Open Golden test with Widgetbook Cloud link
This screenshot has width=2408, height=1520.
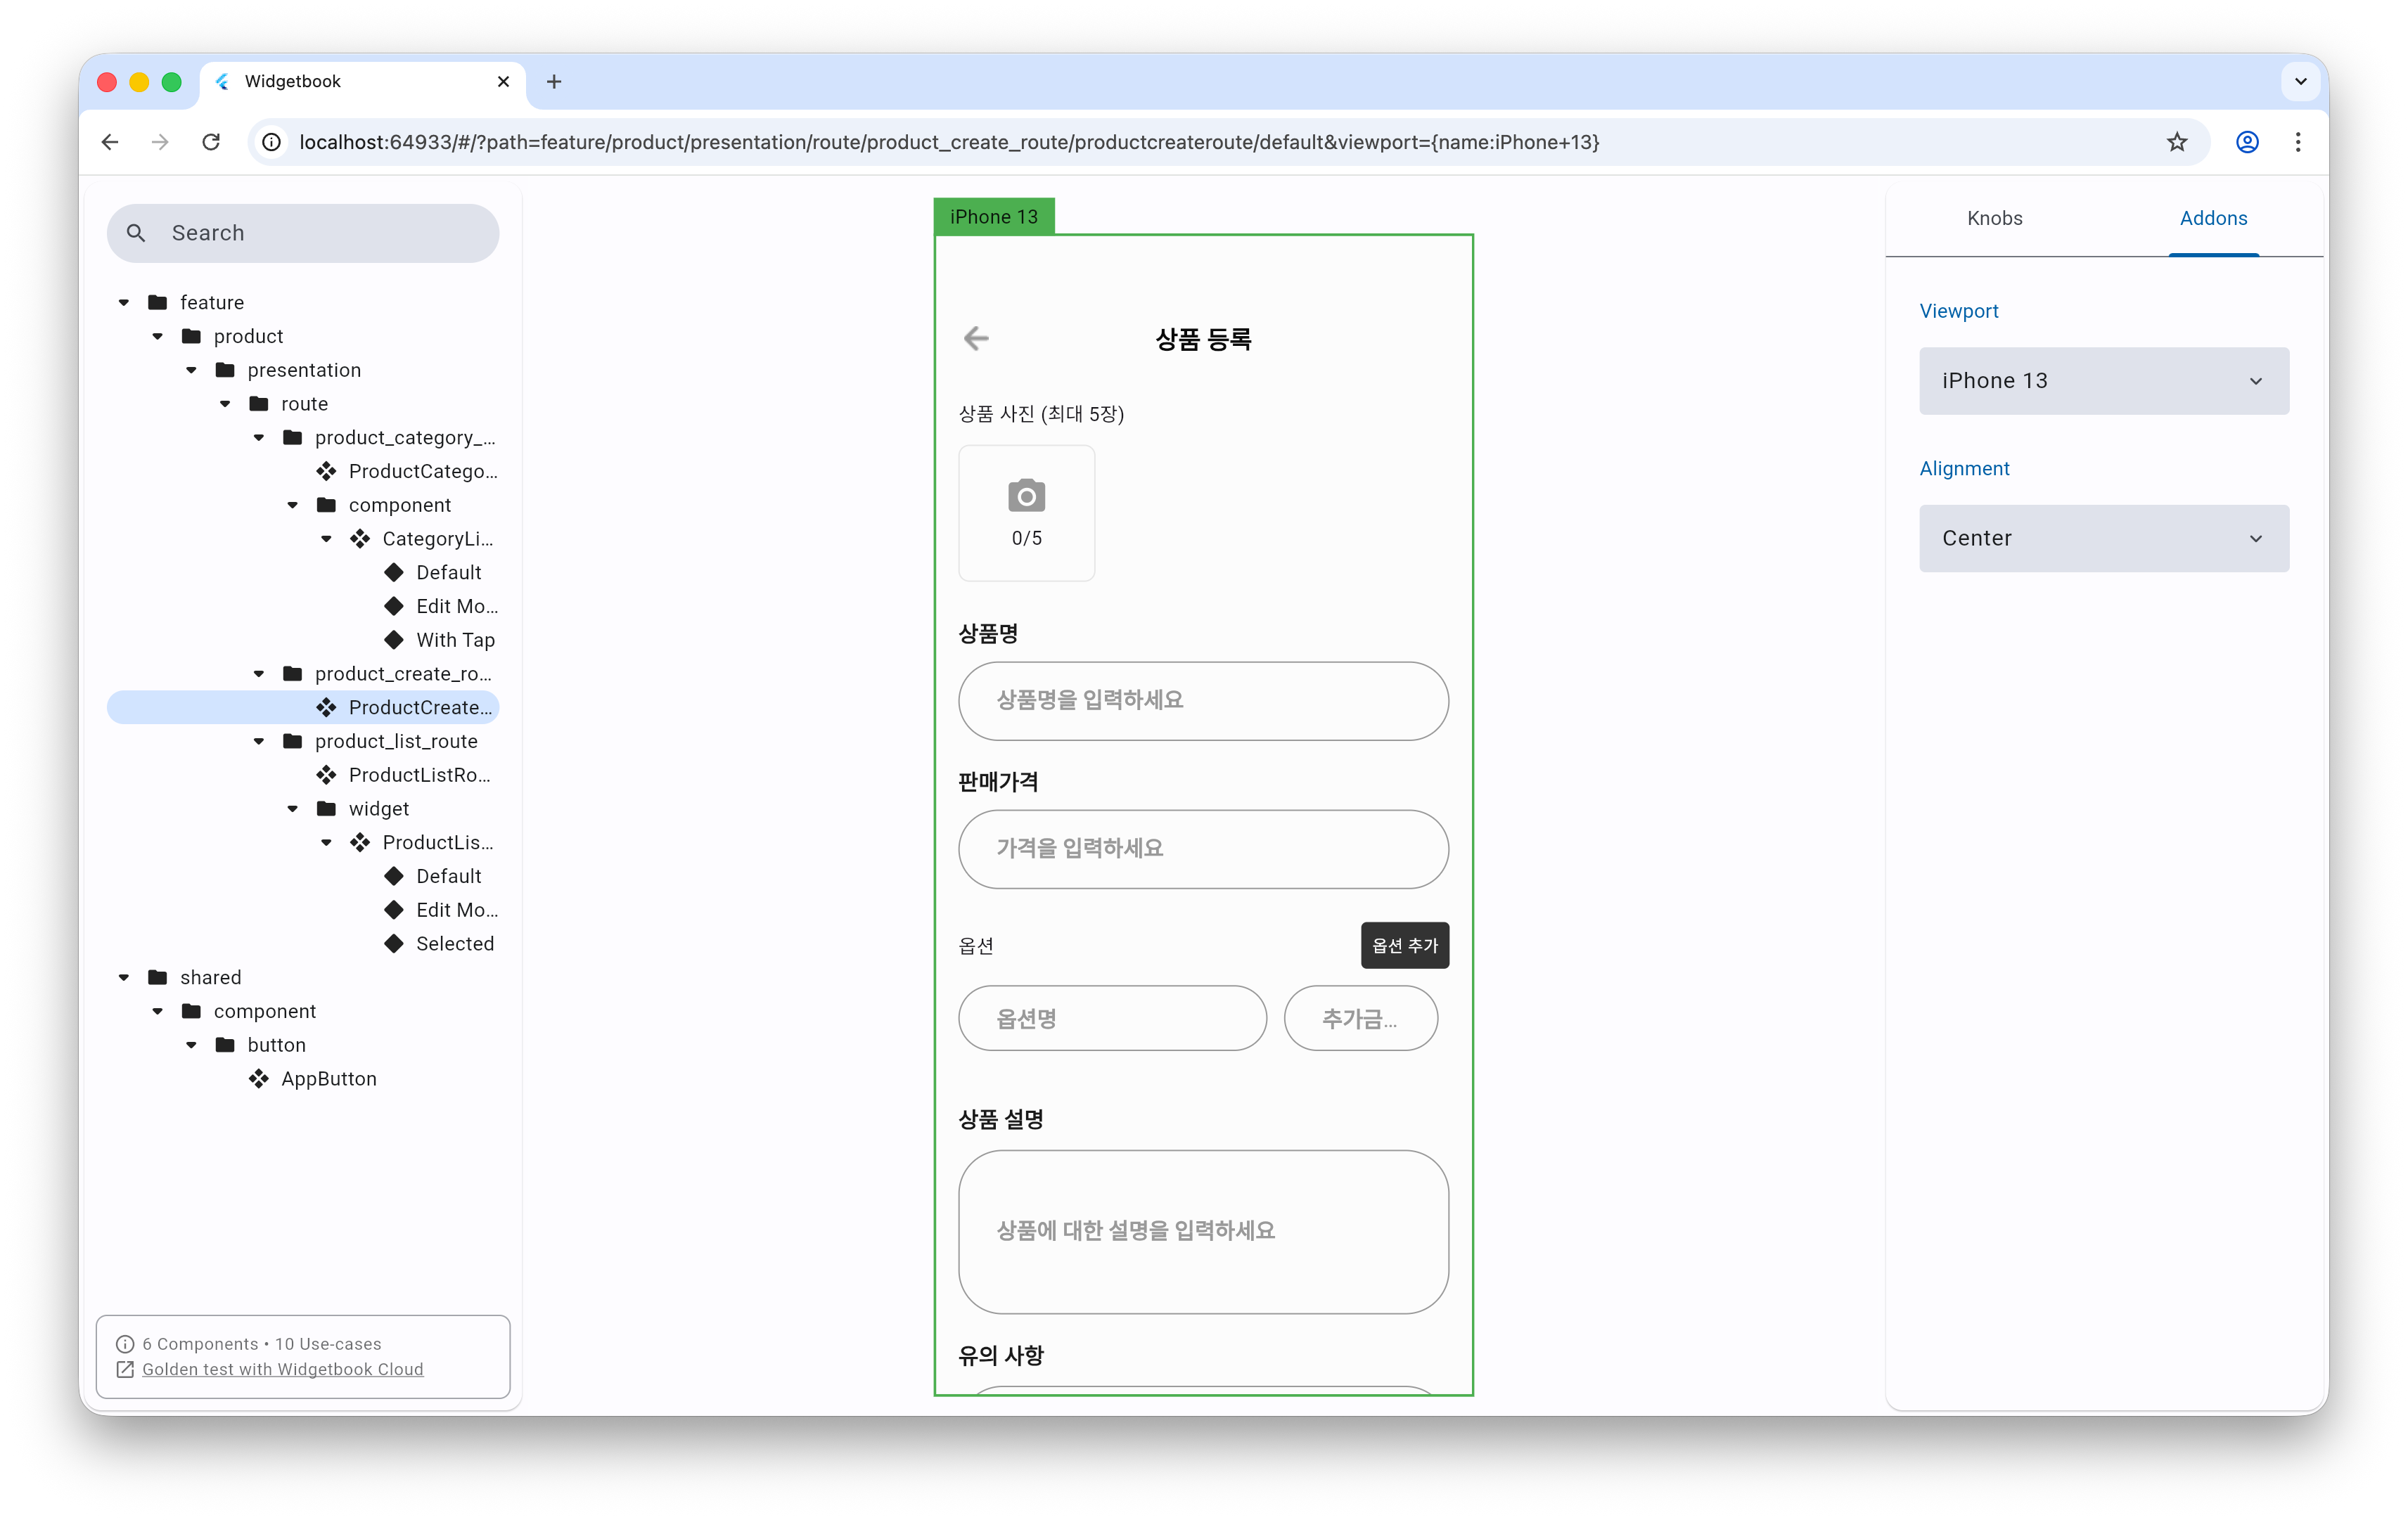282,1369
